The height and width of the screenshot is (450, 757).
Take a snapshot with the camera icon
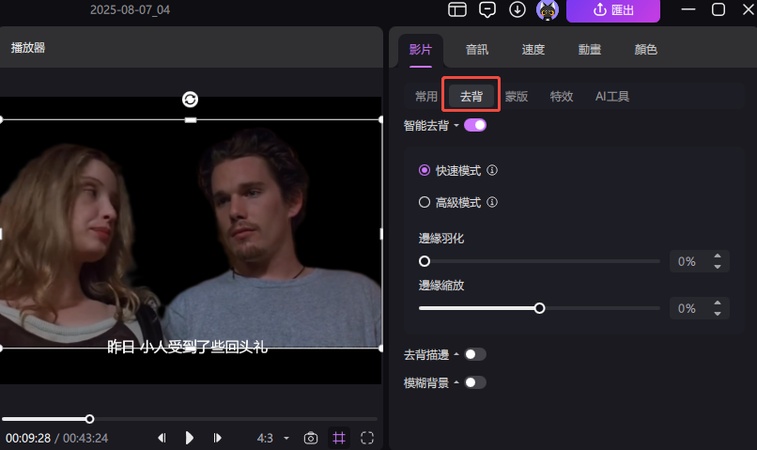310,438
